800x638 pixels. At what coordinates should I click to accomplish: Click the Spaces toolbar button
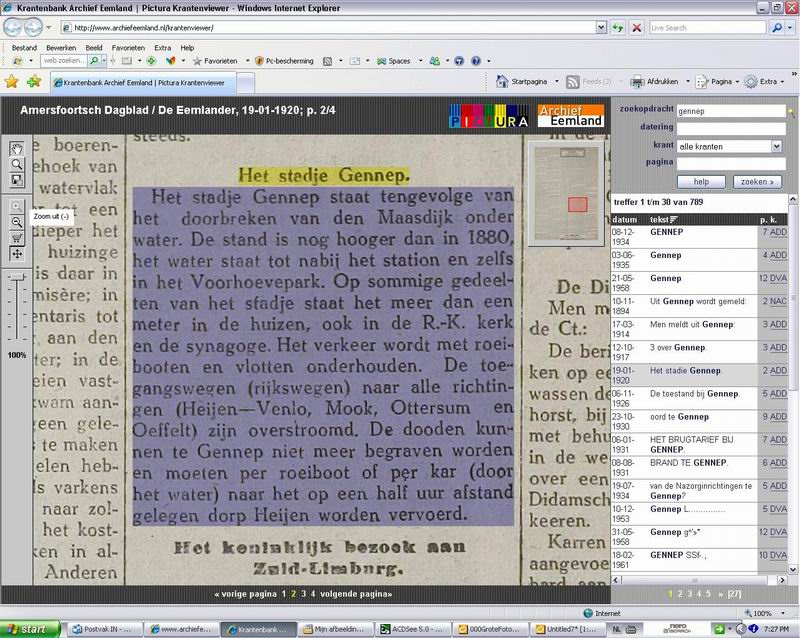click(393, 61)
